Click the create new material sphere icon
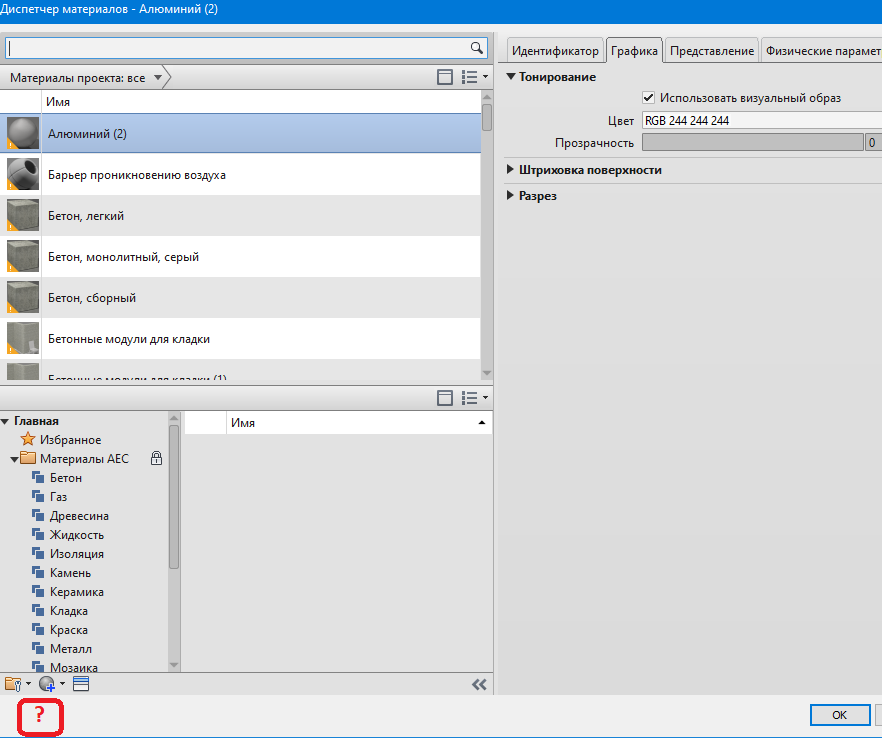The image size is (882, 739). pyautogui.click(x=48, y=684)
